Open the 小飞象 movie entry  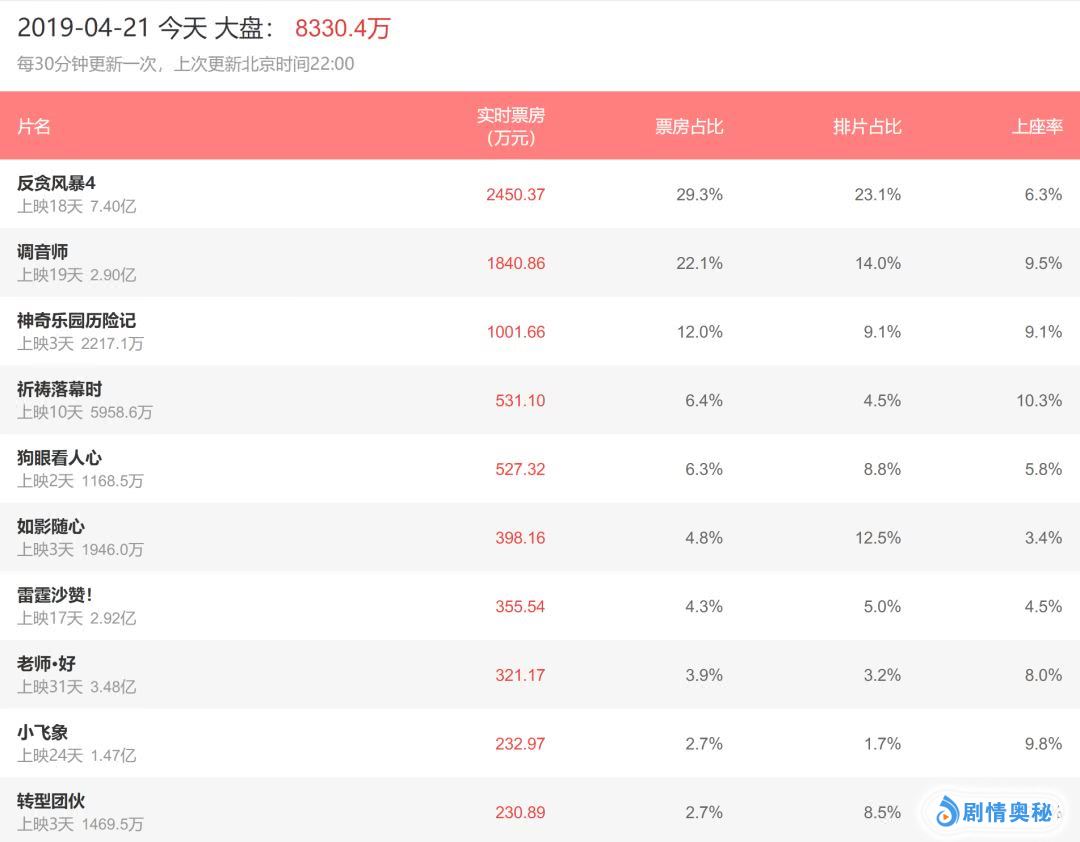(x=43, y=733)
